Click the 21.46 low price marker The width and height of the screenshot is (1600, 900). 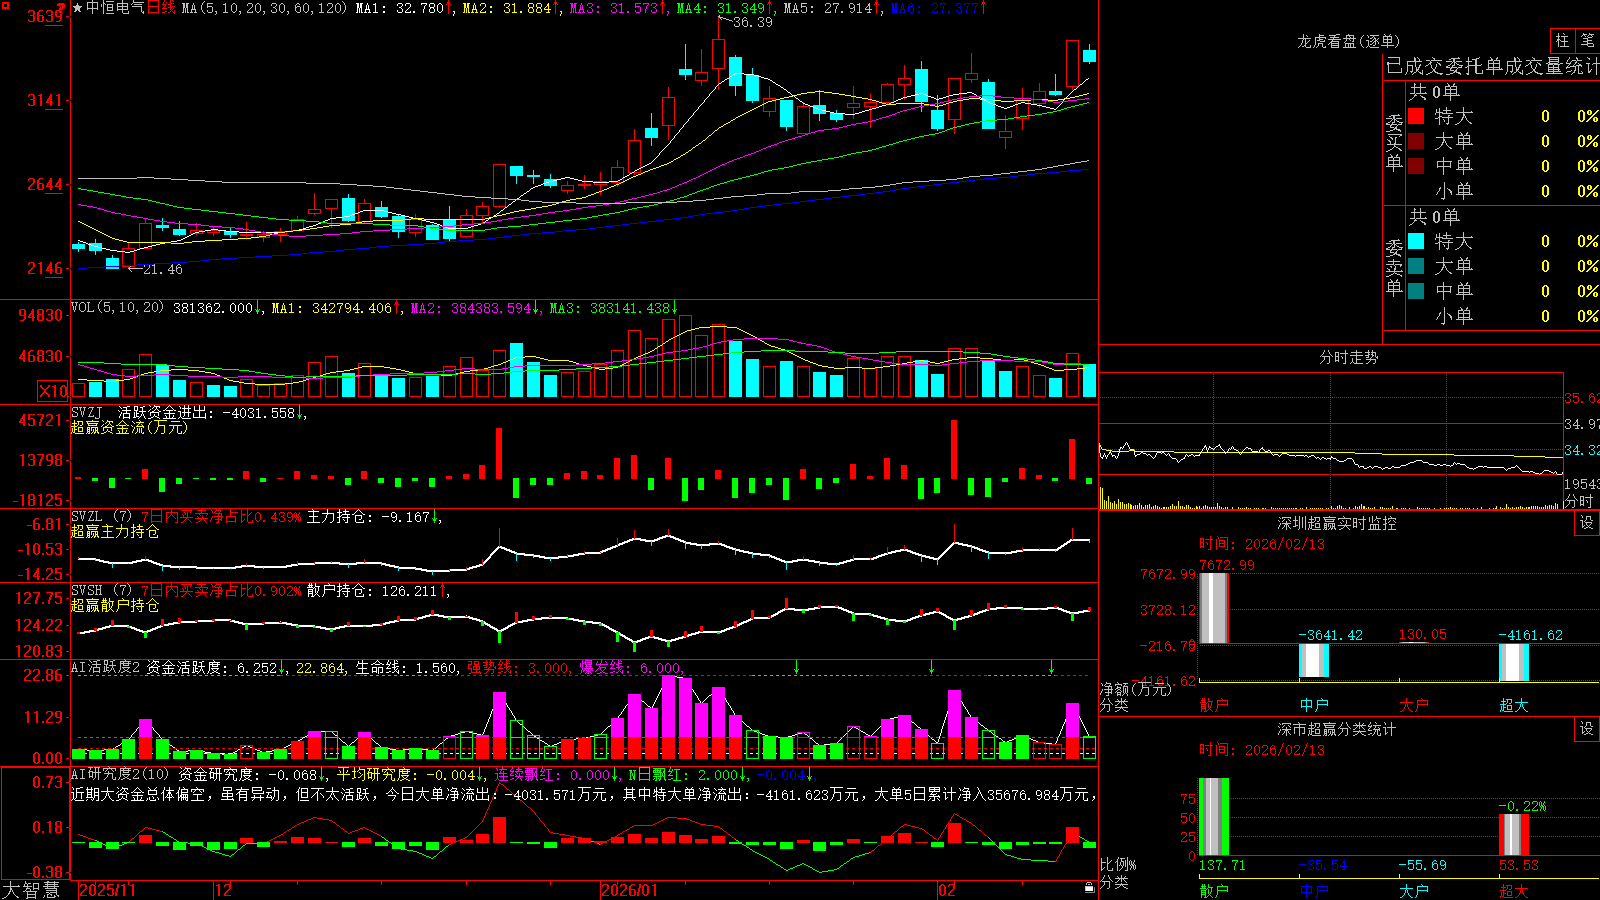point(162,269)
